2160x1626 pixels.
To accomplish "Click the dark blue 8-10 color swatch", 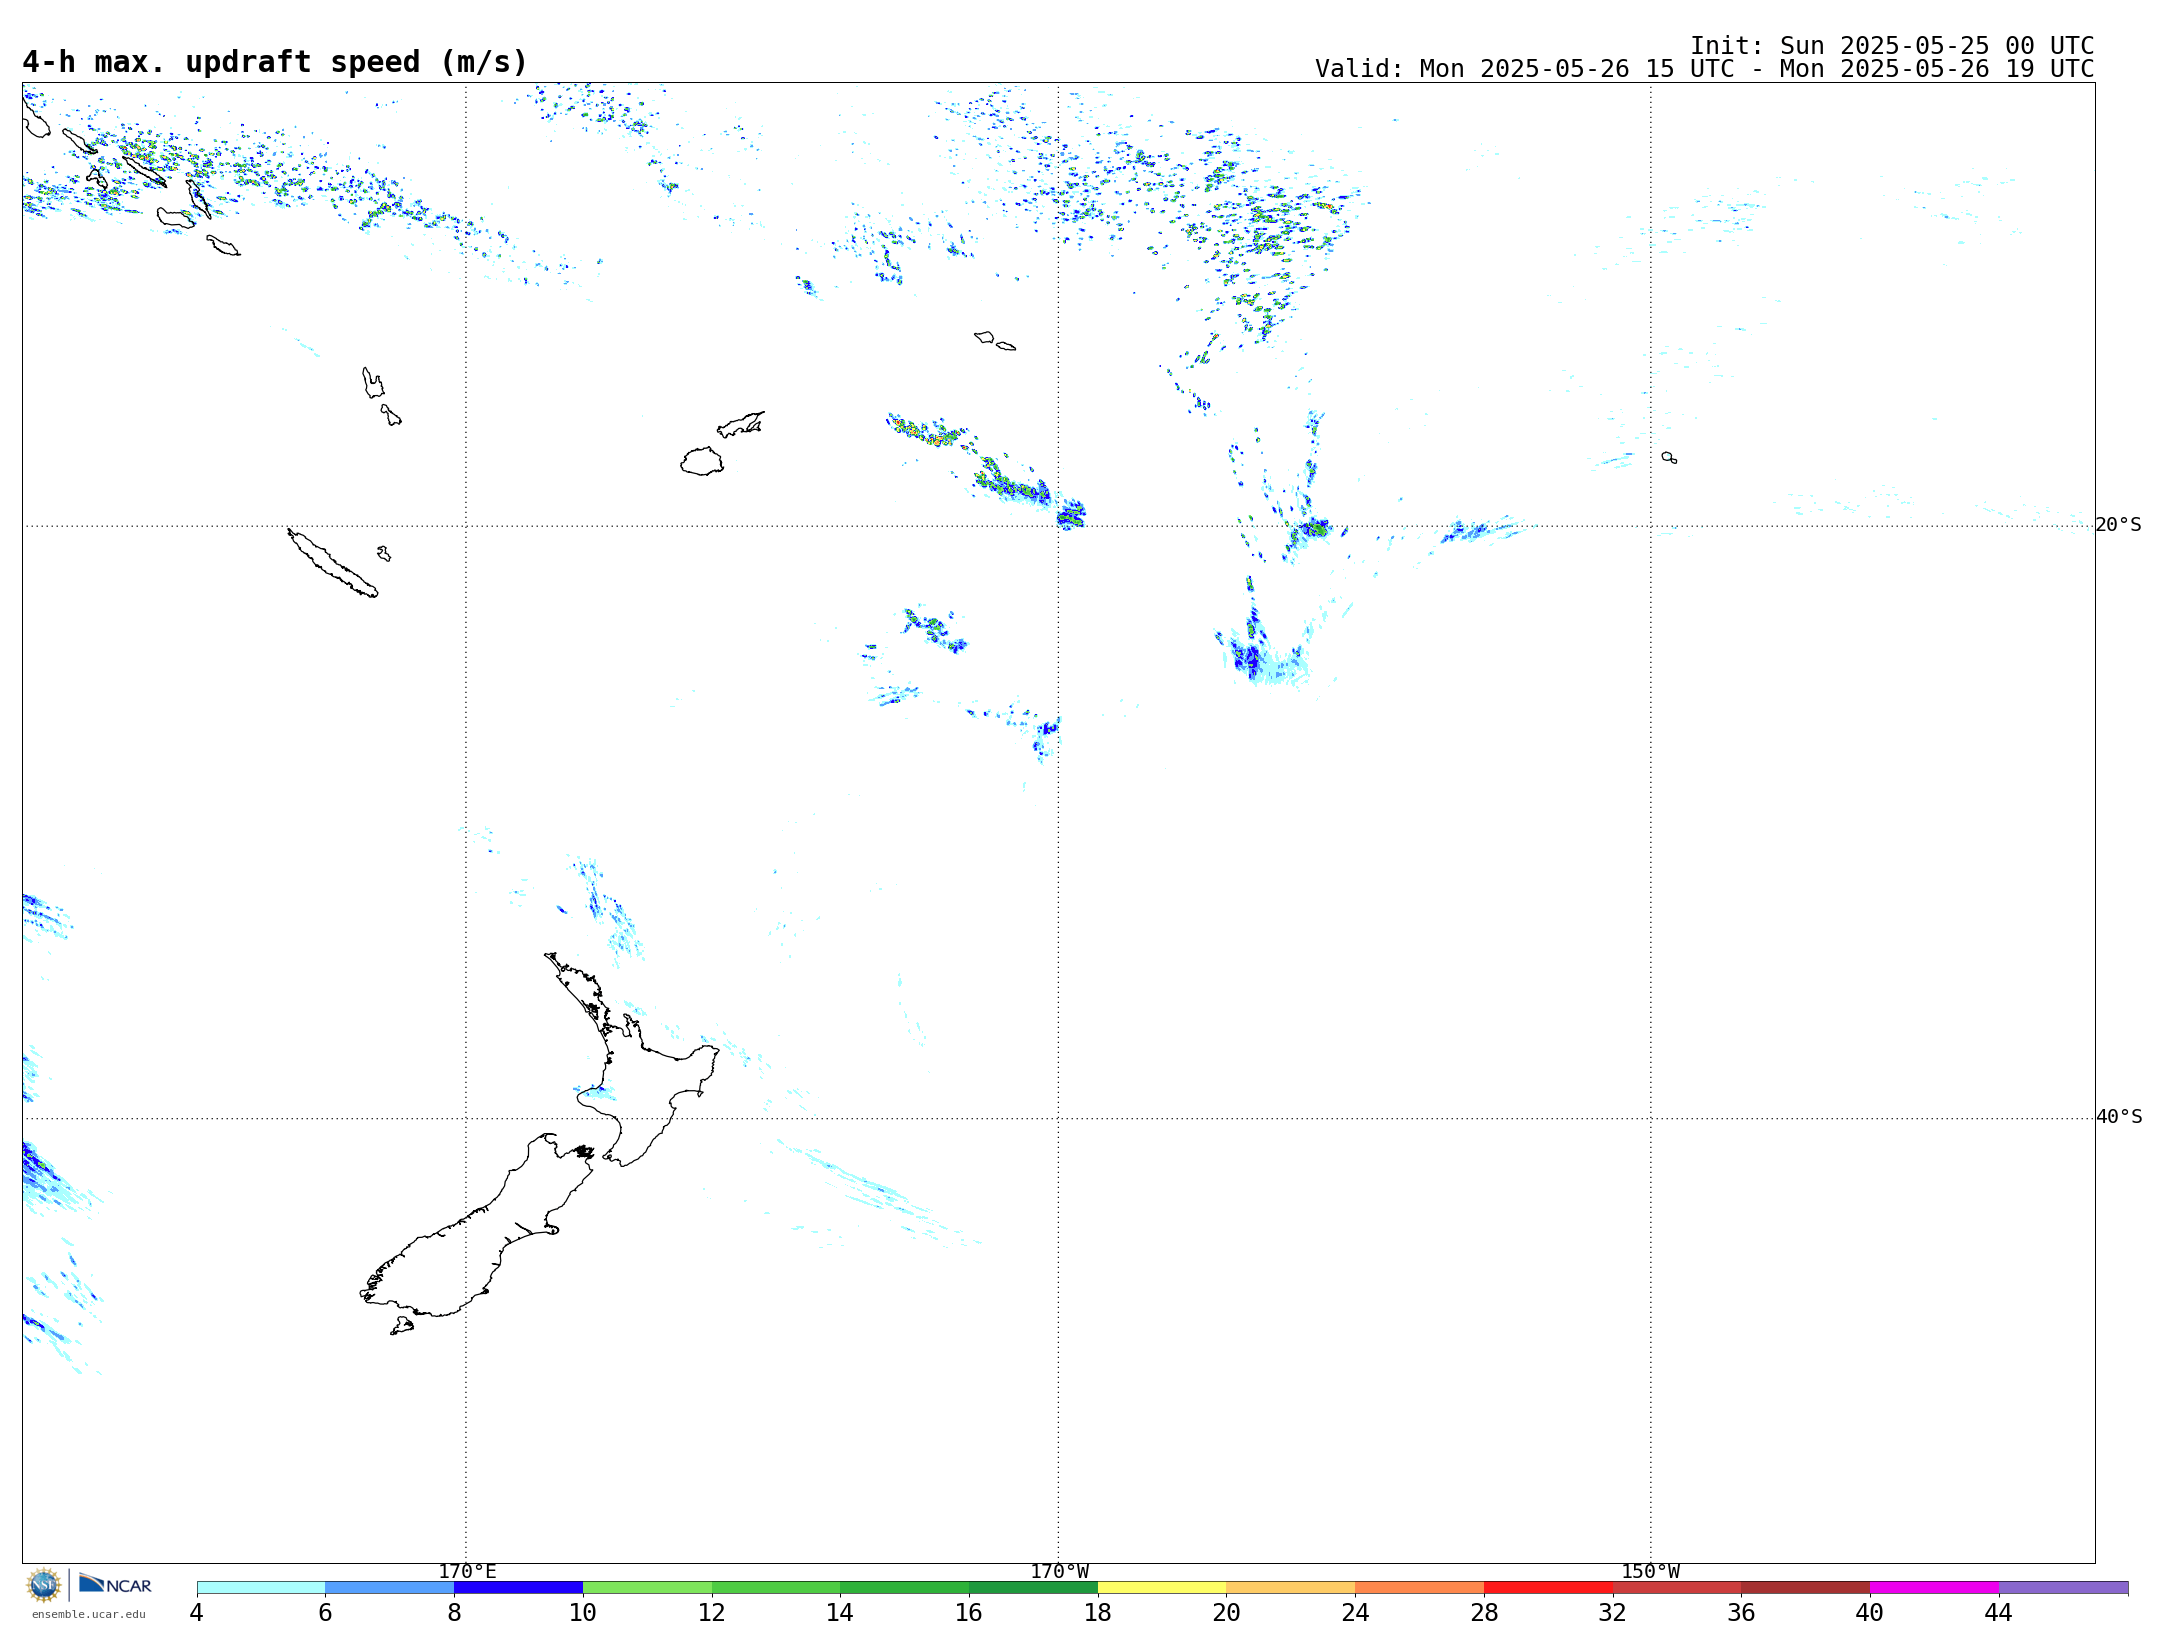I will 518,1588.
